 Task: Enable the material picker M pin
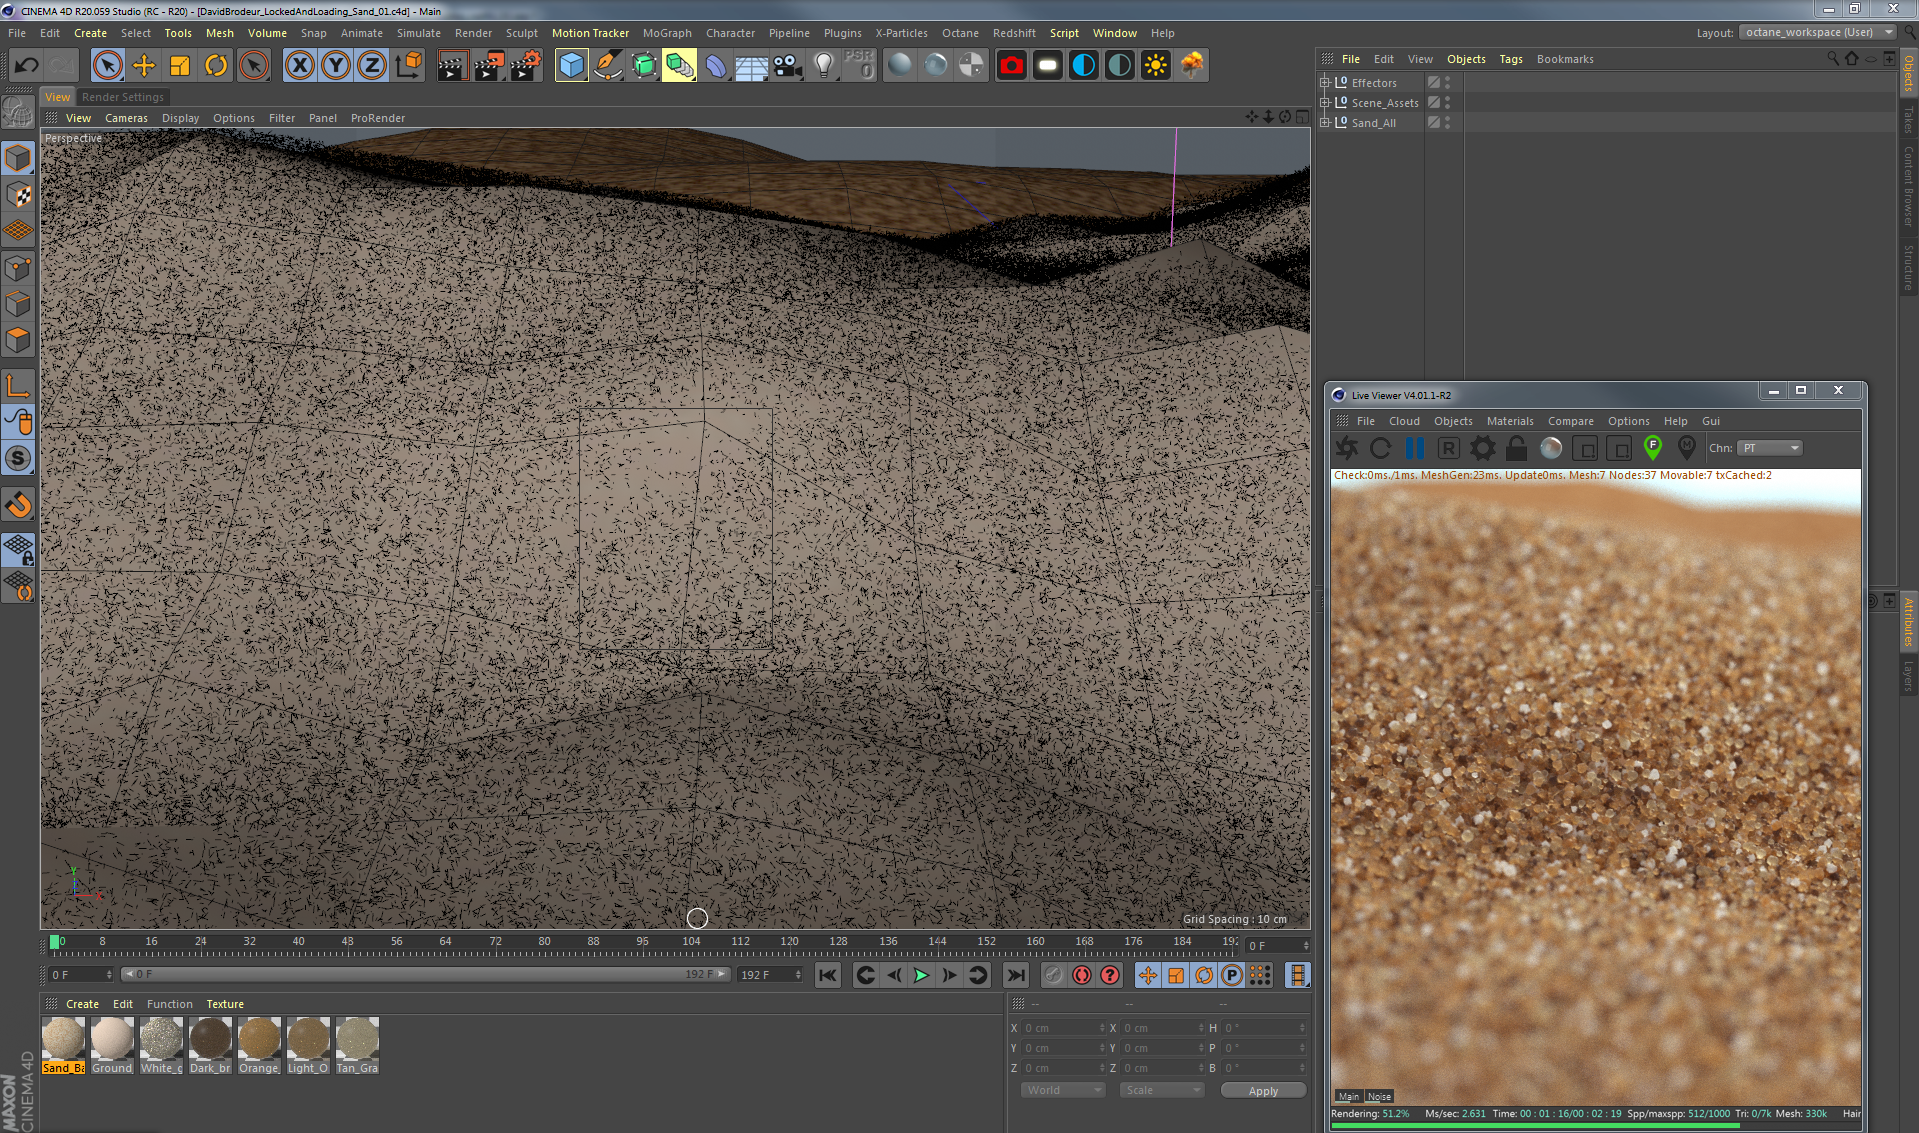(1686, 448)
